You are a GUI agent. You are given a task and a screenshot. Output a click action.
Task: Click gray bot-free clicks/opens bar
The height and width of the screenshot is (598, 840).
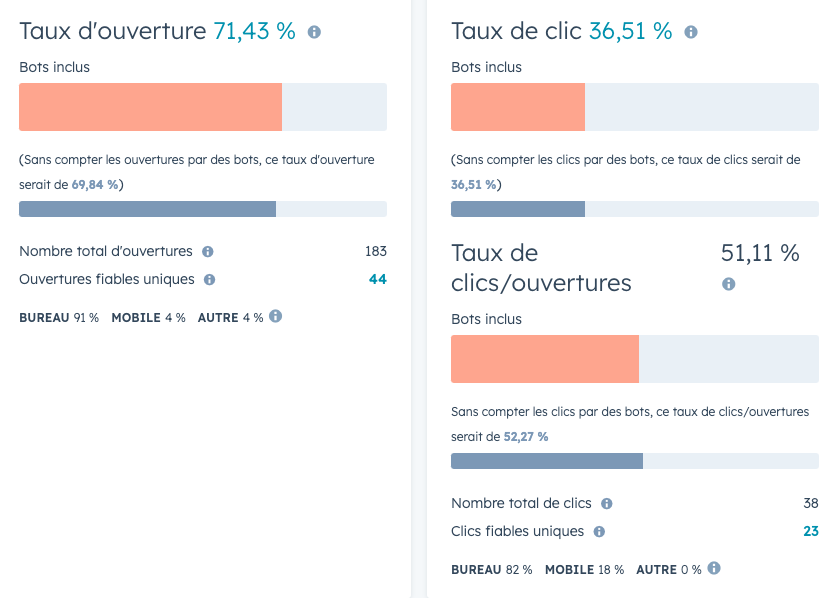[547, 461]
